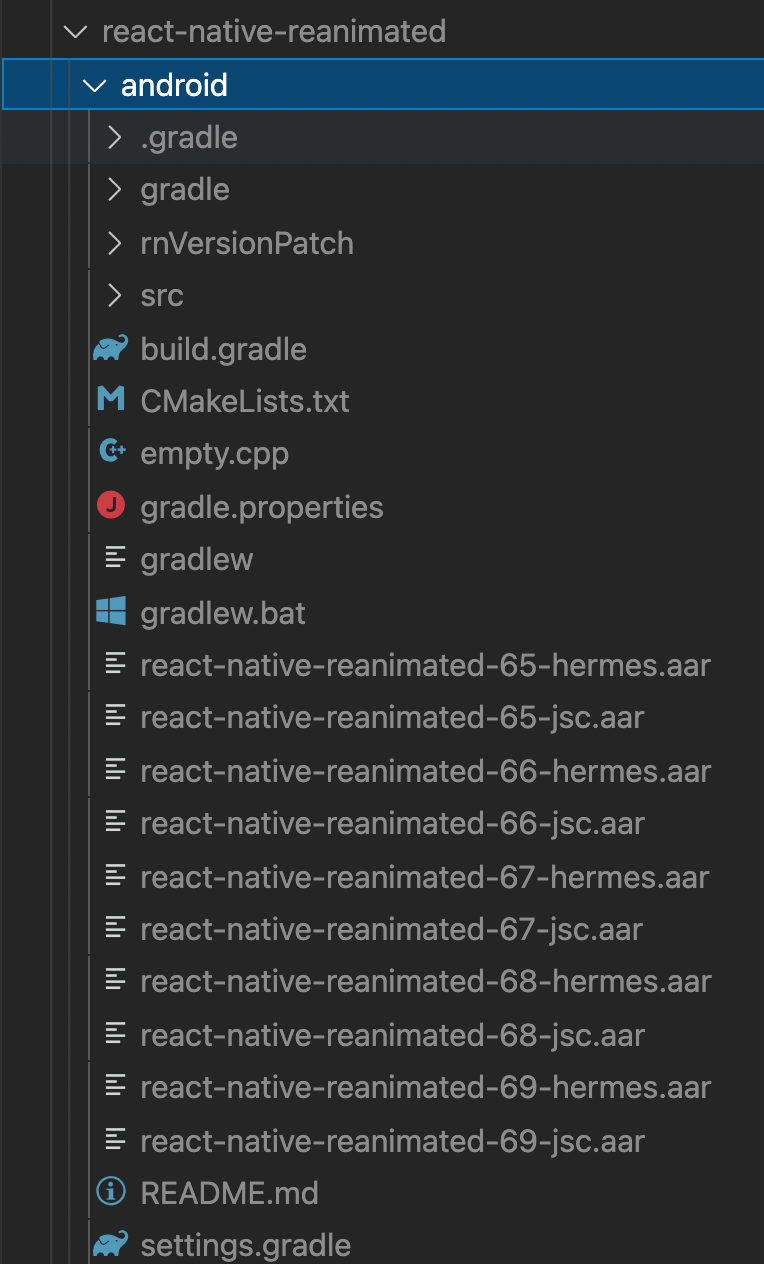Click the Windows icon beside gradlew.bat
Viewport: 764px width, 1264px height.
[x=113, y=612]
